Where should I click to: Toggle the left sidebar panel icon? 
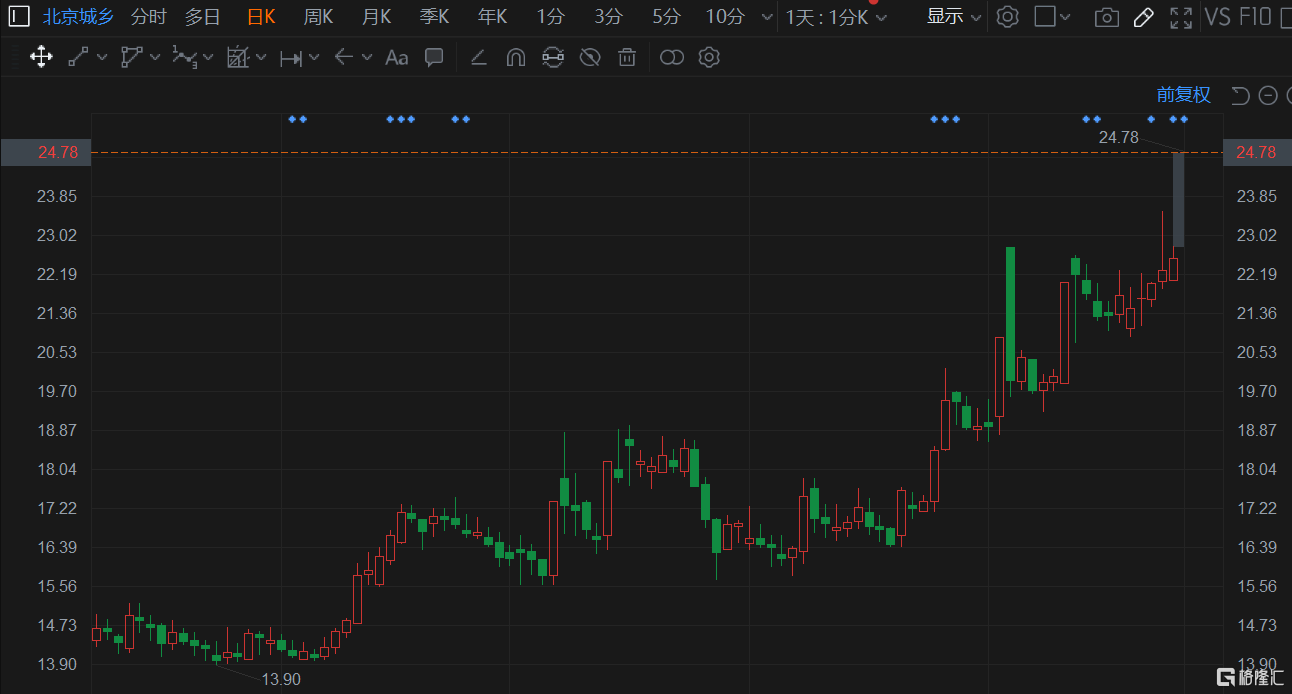point(19,17)
